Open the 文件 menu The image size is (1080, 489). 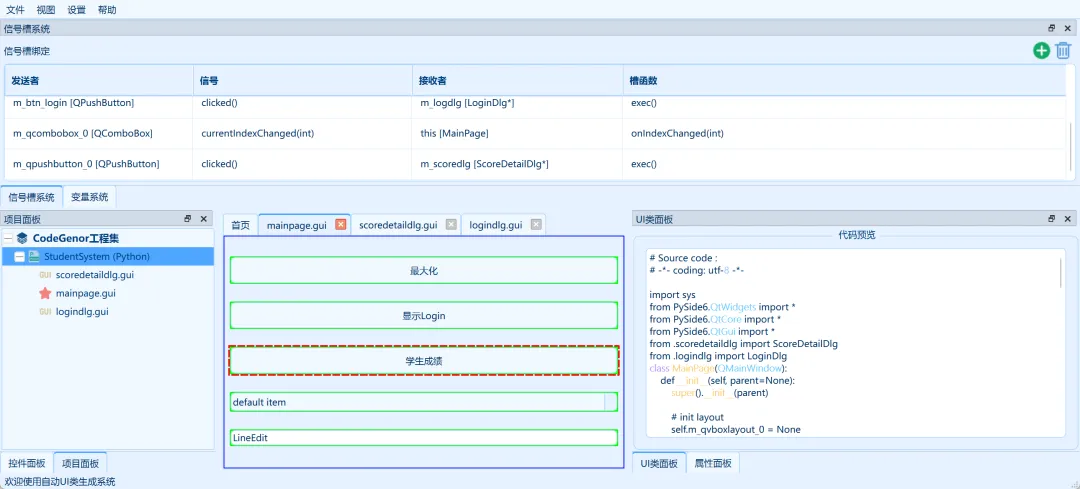click(15, 10)
